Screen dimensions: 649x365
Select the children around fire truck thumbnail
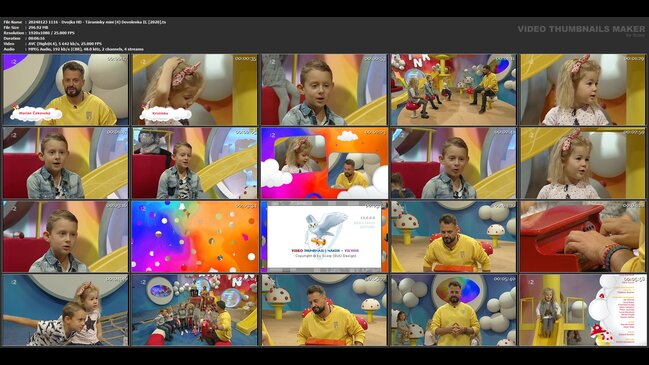(x=195, y=310)
